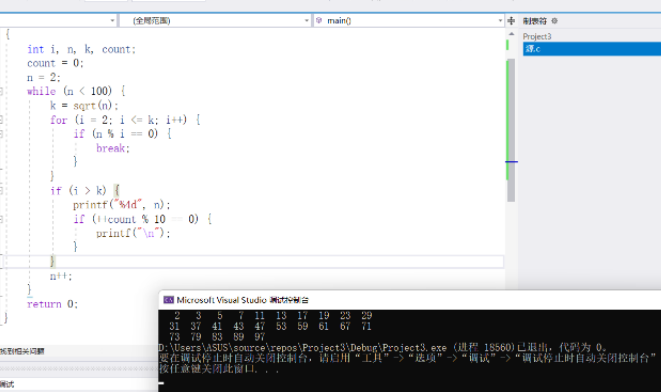Click the highlighted closing brace line in the editor

coord(253,261)
